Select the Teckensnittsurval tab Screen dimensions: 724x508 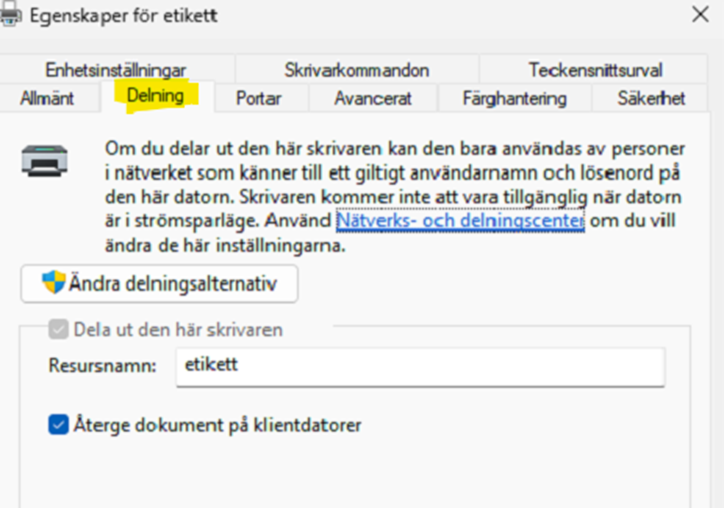(595, 70)
